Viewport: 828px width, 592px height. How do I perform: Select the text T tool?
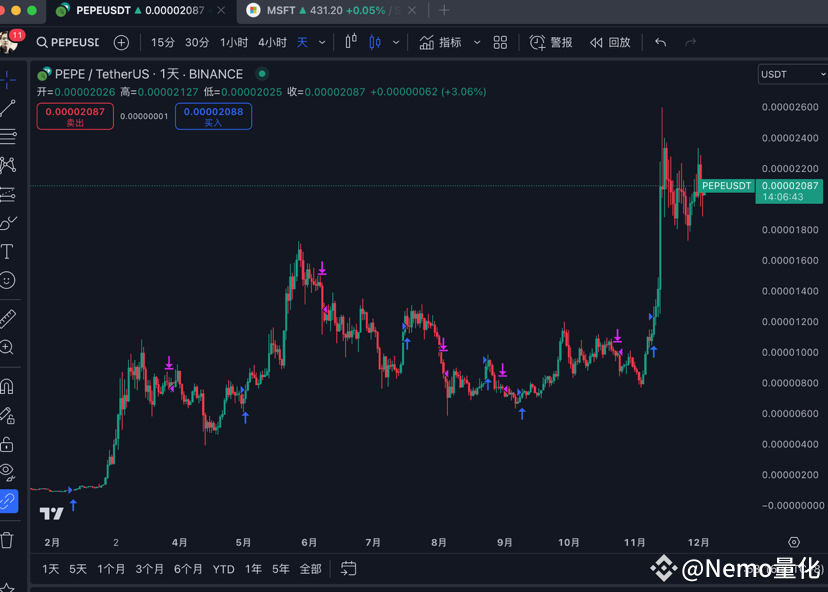point(7,251)
